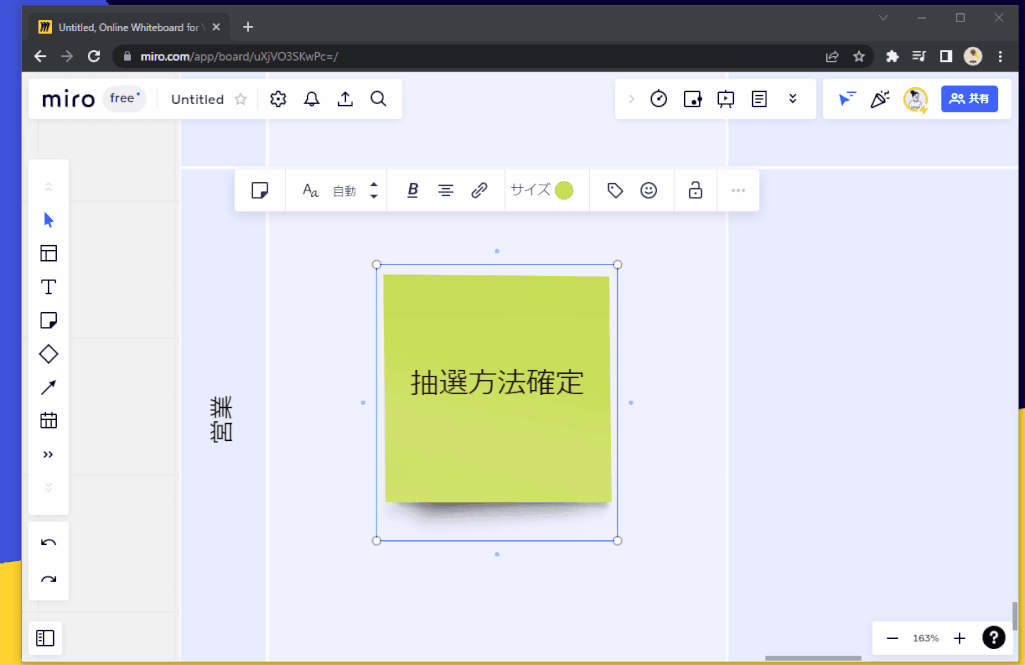The image size is (1025, 665).
Task: Select the Untitled, Online Whiteboard tab
Action: [127, 27]
